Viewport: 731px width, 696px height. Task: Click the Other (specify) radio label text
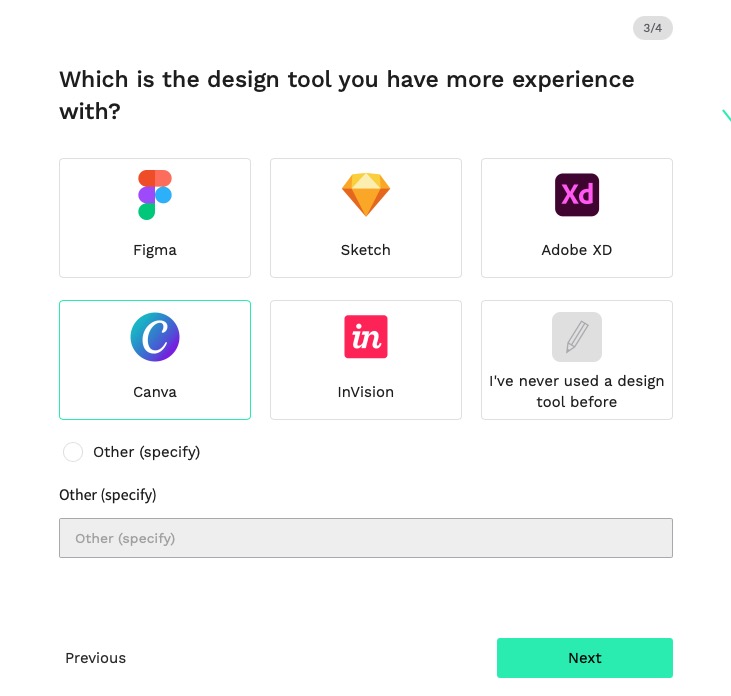[147, 452]
